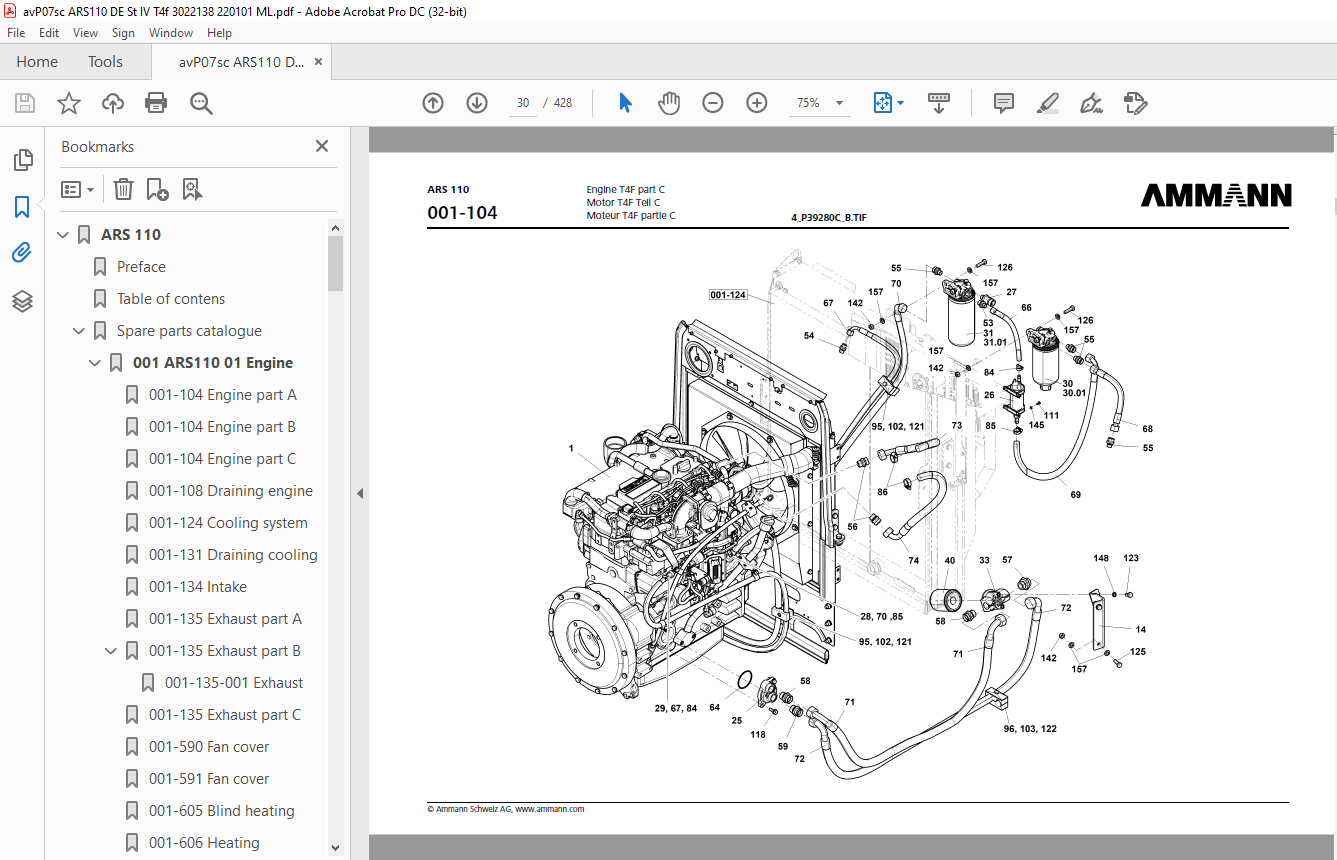Select 001-104 Engine part C bookmark

pyautogui.click(x=222, y=459)
